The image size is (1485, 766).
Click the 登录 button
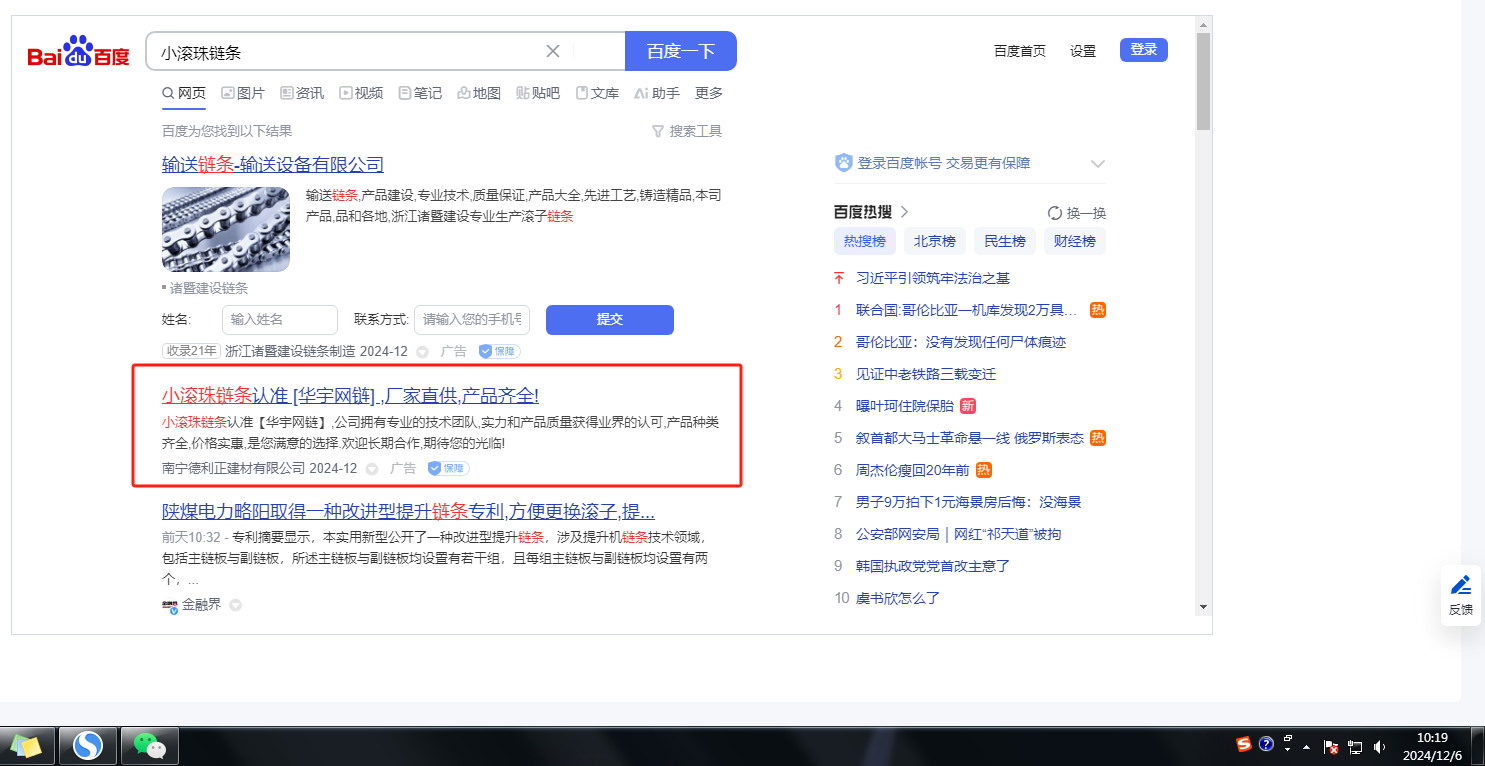(x=1144, y=50)
